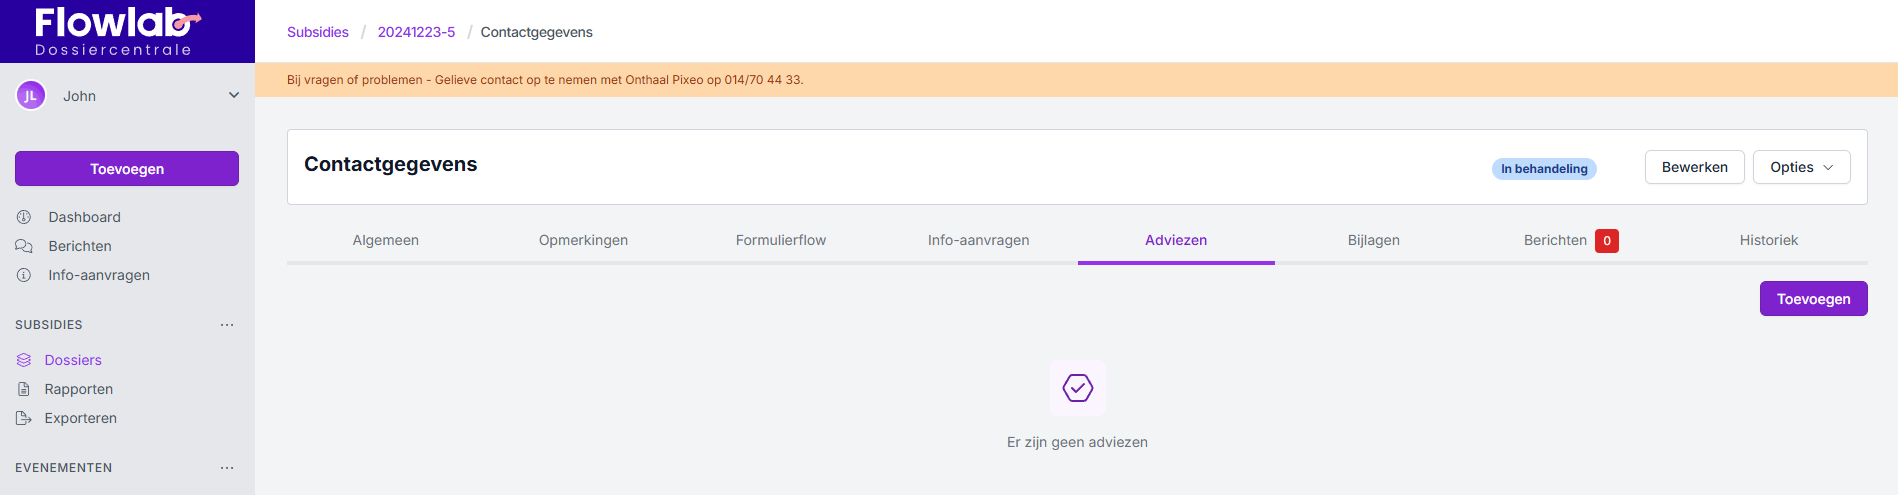Switch to the Formulierflow tab

pyautogui.click(x=781, y=240)
